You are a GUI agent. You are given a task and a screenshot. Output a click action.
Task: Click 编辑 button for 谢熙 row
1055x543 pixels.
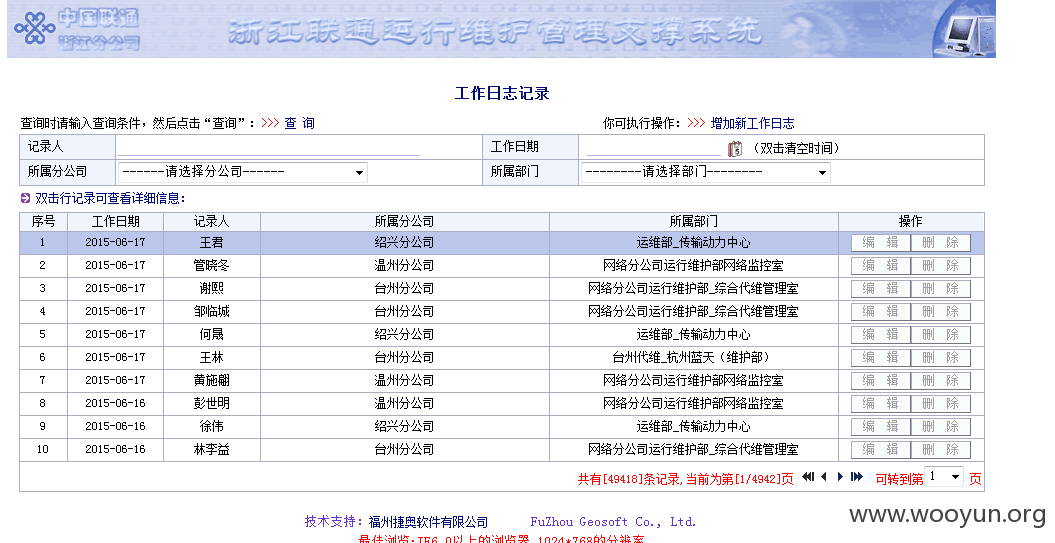pos(881,289)
